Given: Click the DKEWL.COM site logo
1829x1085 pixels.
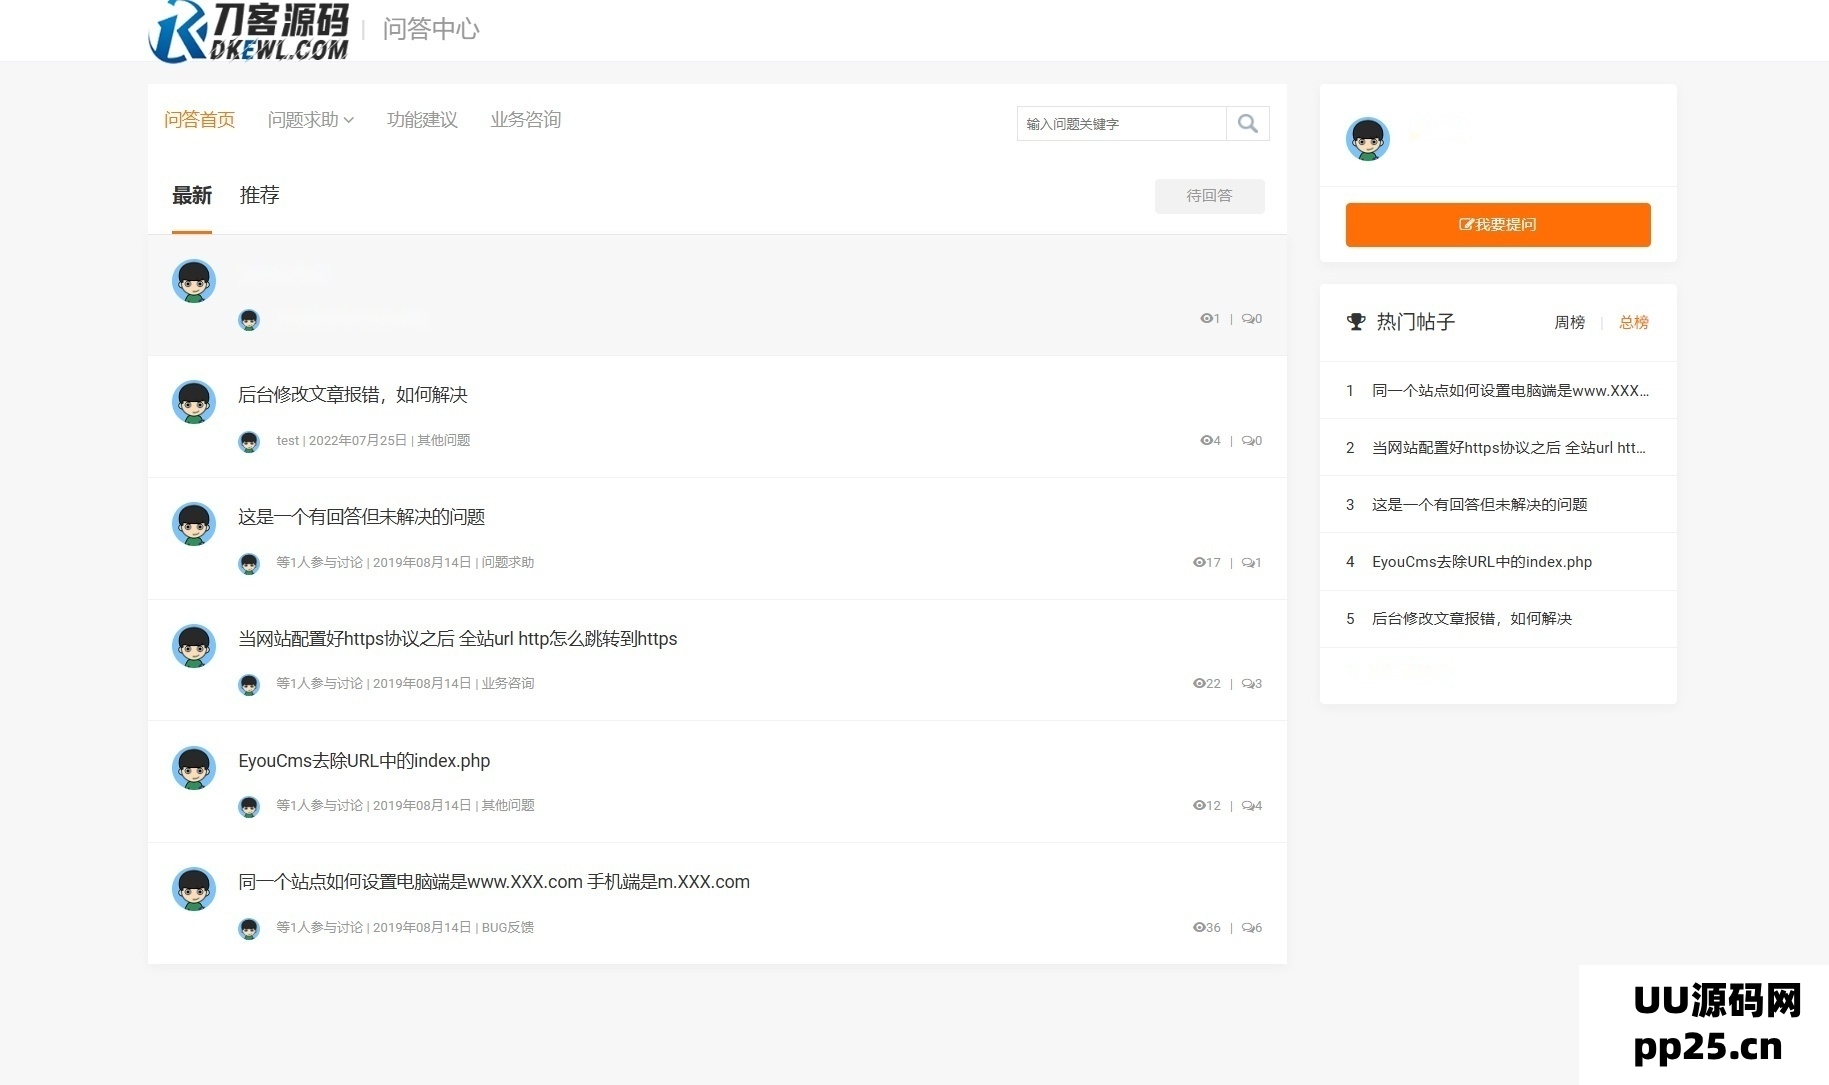Looking at the screenshot, I should tap(249, 31).
